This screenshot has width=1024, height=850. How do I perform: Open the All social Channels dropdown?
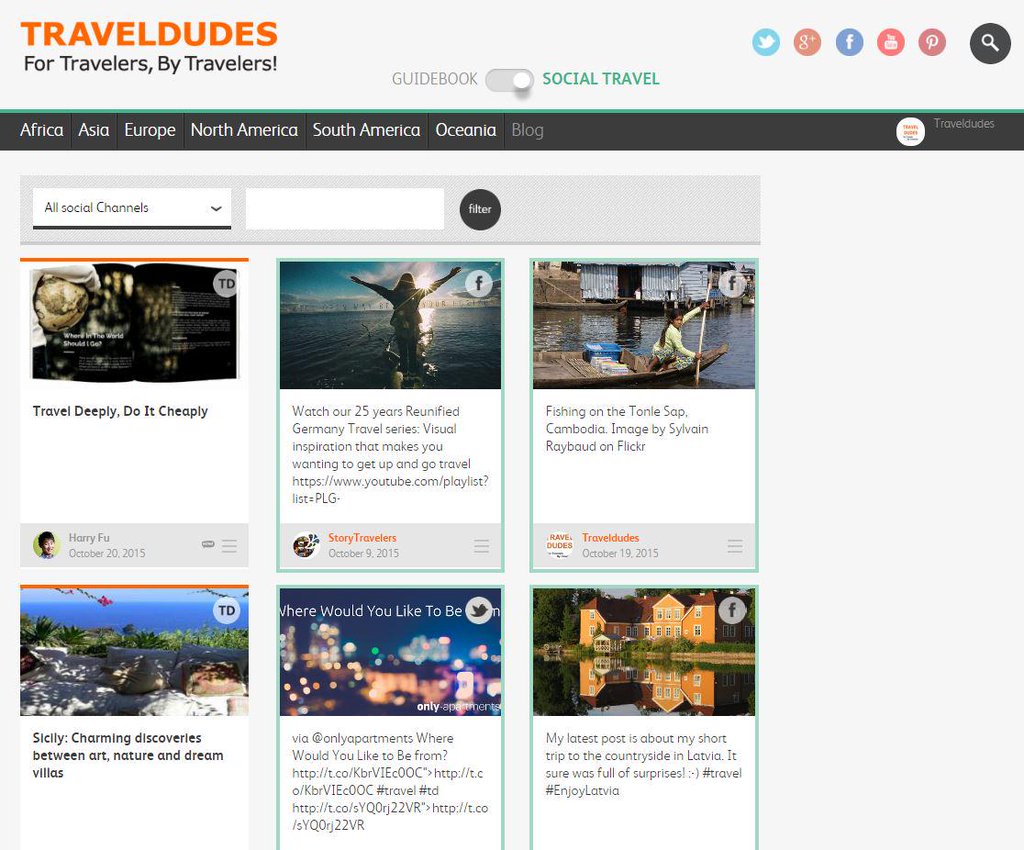click(x=132, y=208)
